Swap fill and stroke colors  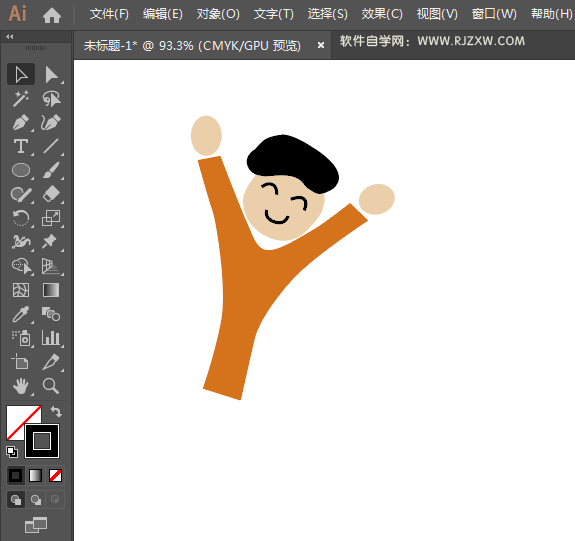pyautogui.click(x=56, y=412)
